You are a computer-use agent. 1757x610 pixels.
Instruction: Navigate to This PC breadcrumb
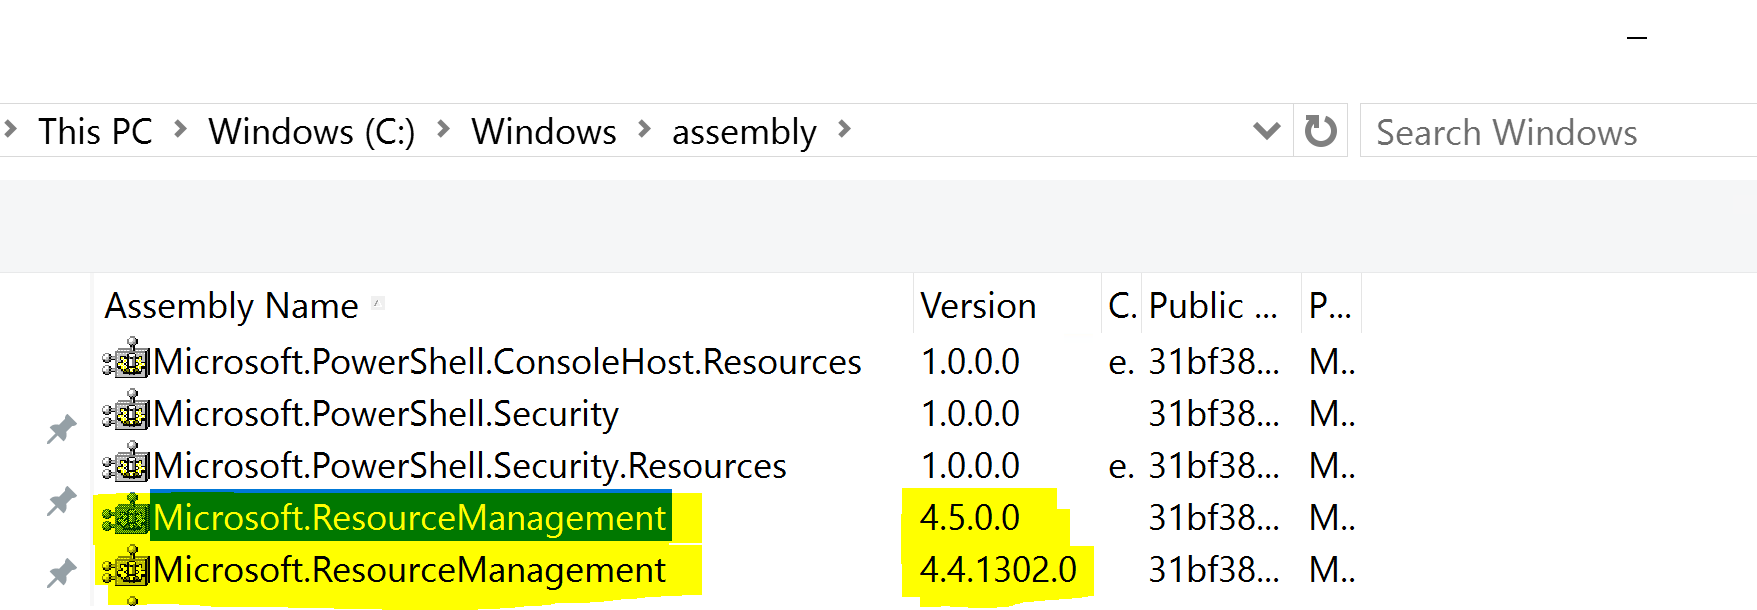[x=95, y=131]
